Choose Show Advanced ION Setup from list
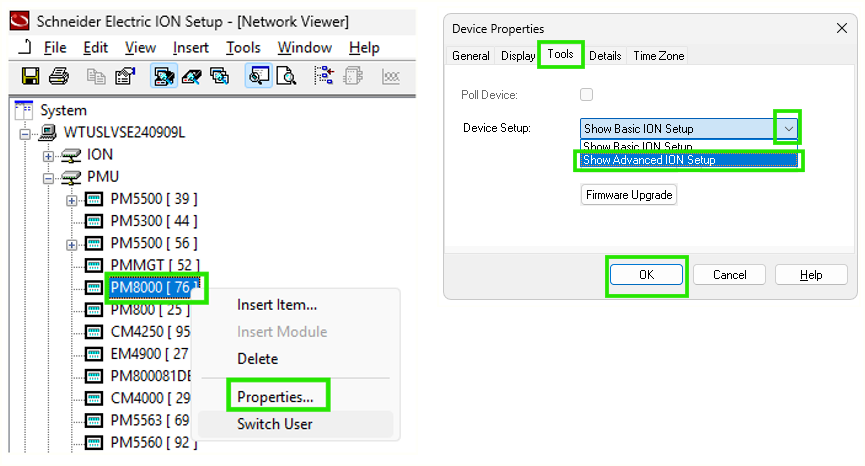Image resolution: width=865 pixels, height=466 pixels. (688, 160)
